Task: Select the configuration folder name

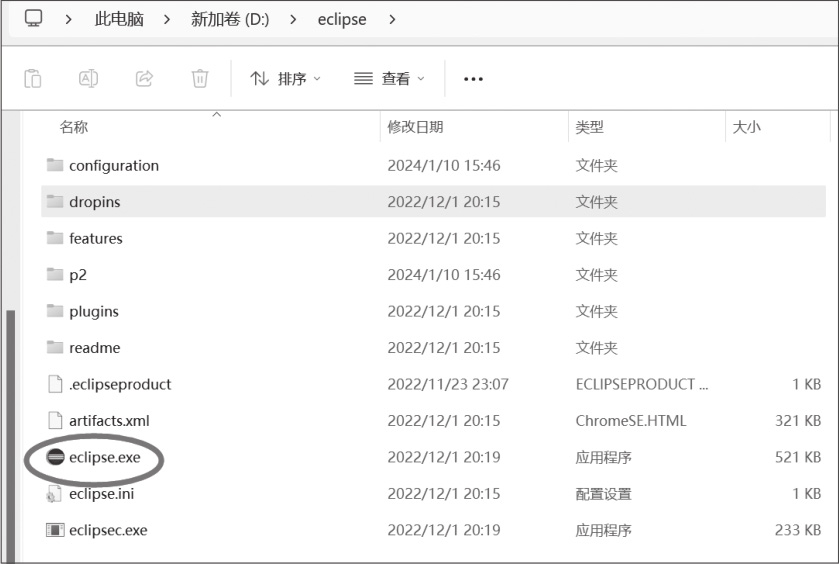Action: (x=114, y=166)
